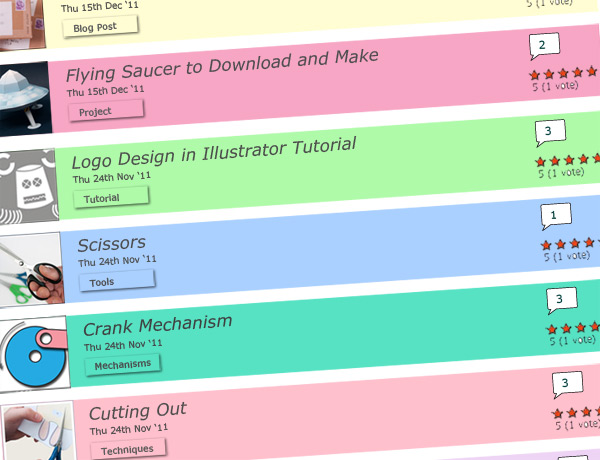This screenshot has height=460, width=600.
Task: Click the Techniques category button
Action: click(128, 449)
